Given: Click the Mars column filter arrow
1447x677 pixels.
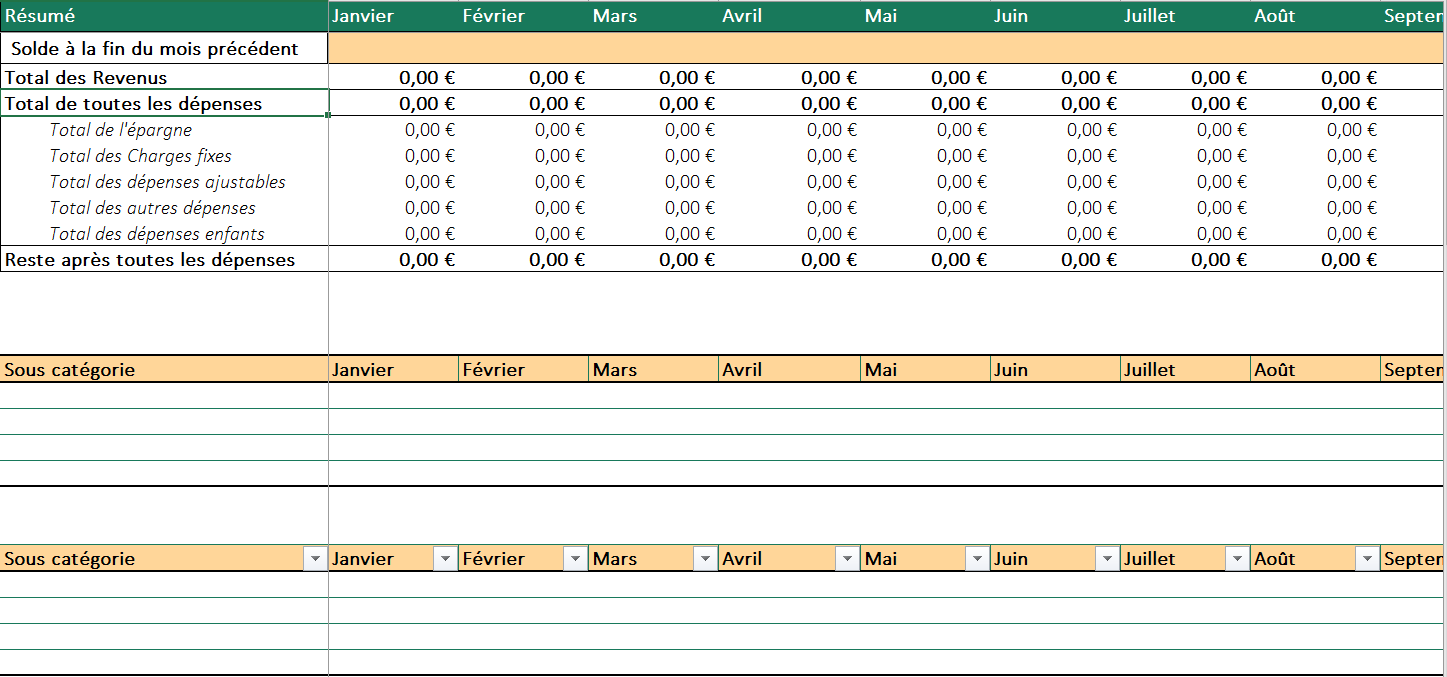Looking at the screenshot, I should pyautogui.click(x=705, y=559).
